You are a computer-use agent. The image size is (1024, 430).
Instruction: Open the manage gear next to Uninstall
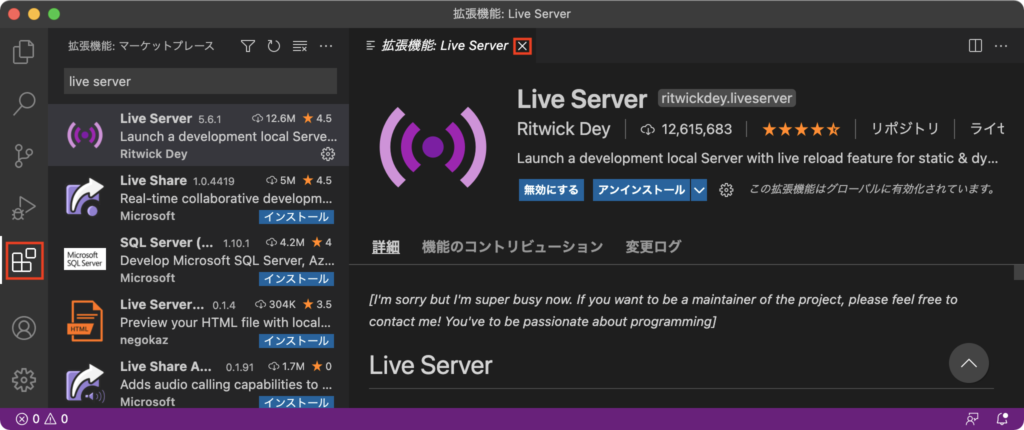(x=726, y=190)
